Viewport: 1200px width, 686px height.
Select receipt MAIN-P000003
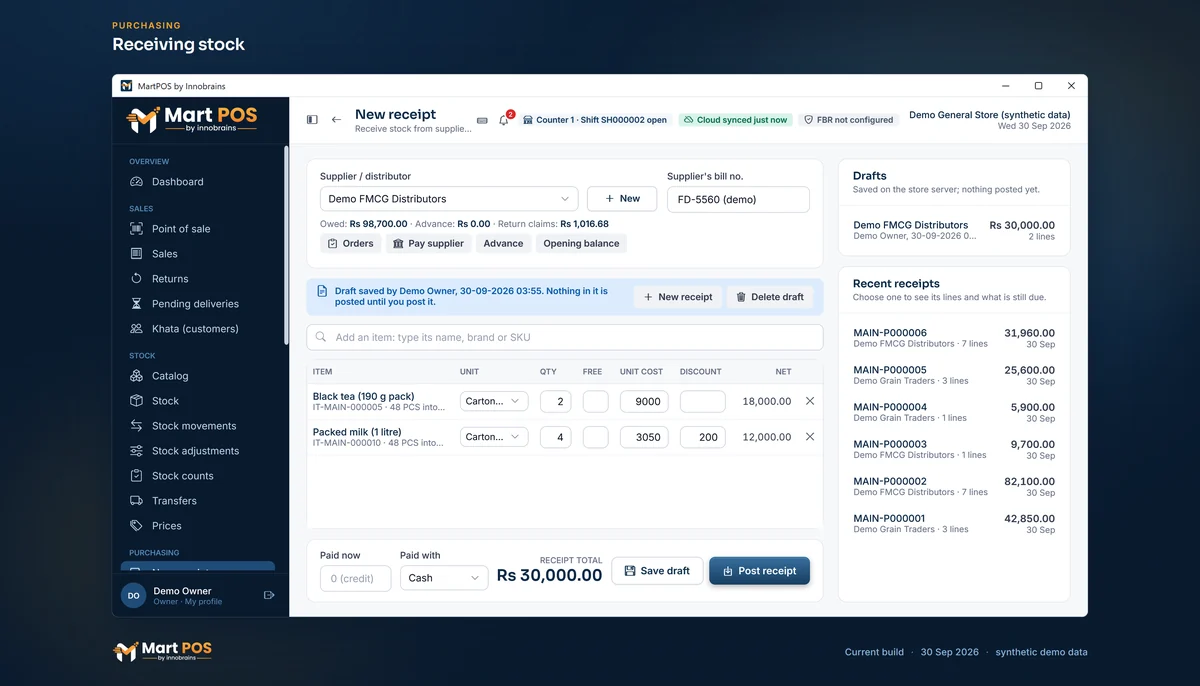(x=954, y=449)
